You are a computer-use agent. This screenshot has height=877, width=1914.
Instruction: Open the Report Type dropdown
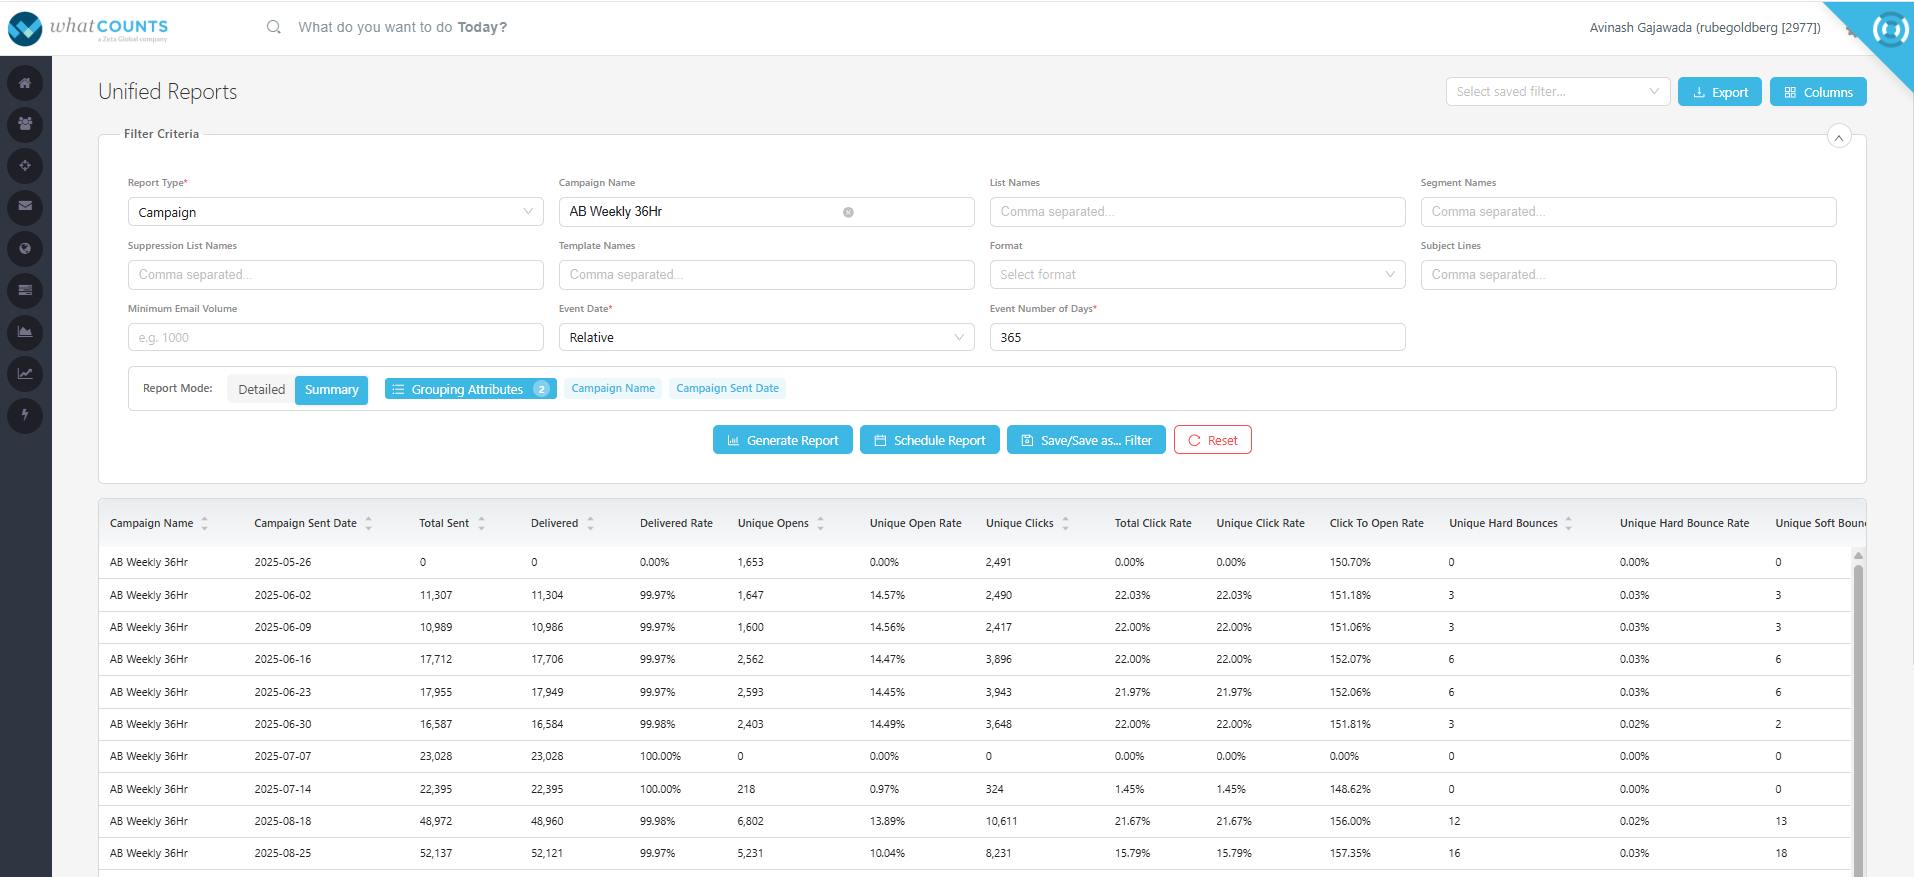(335, 212)
